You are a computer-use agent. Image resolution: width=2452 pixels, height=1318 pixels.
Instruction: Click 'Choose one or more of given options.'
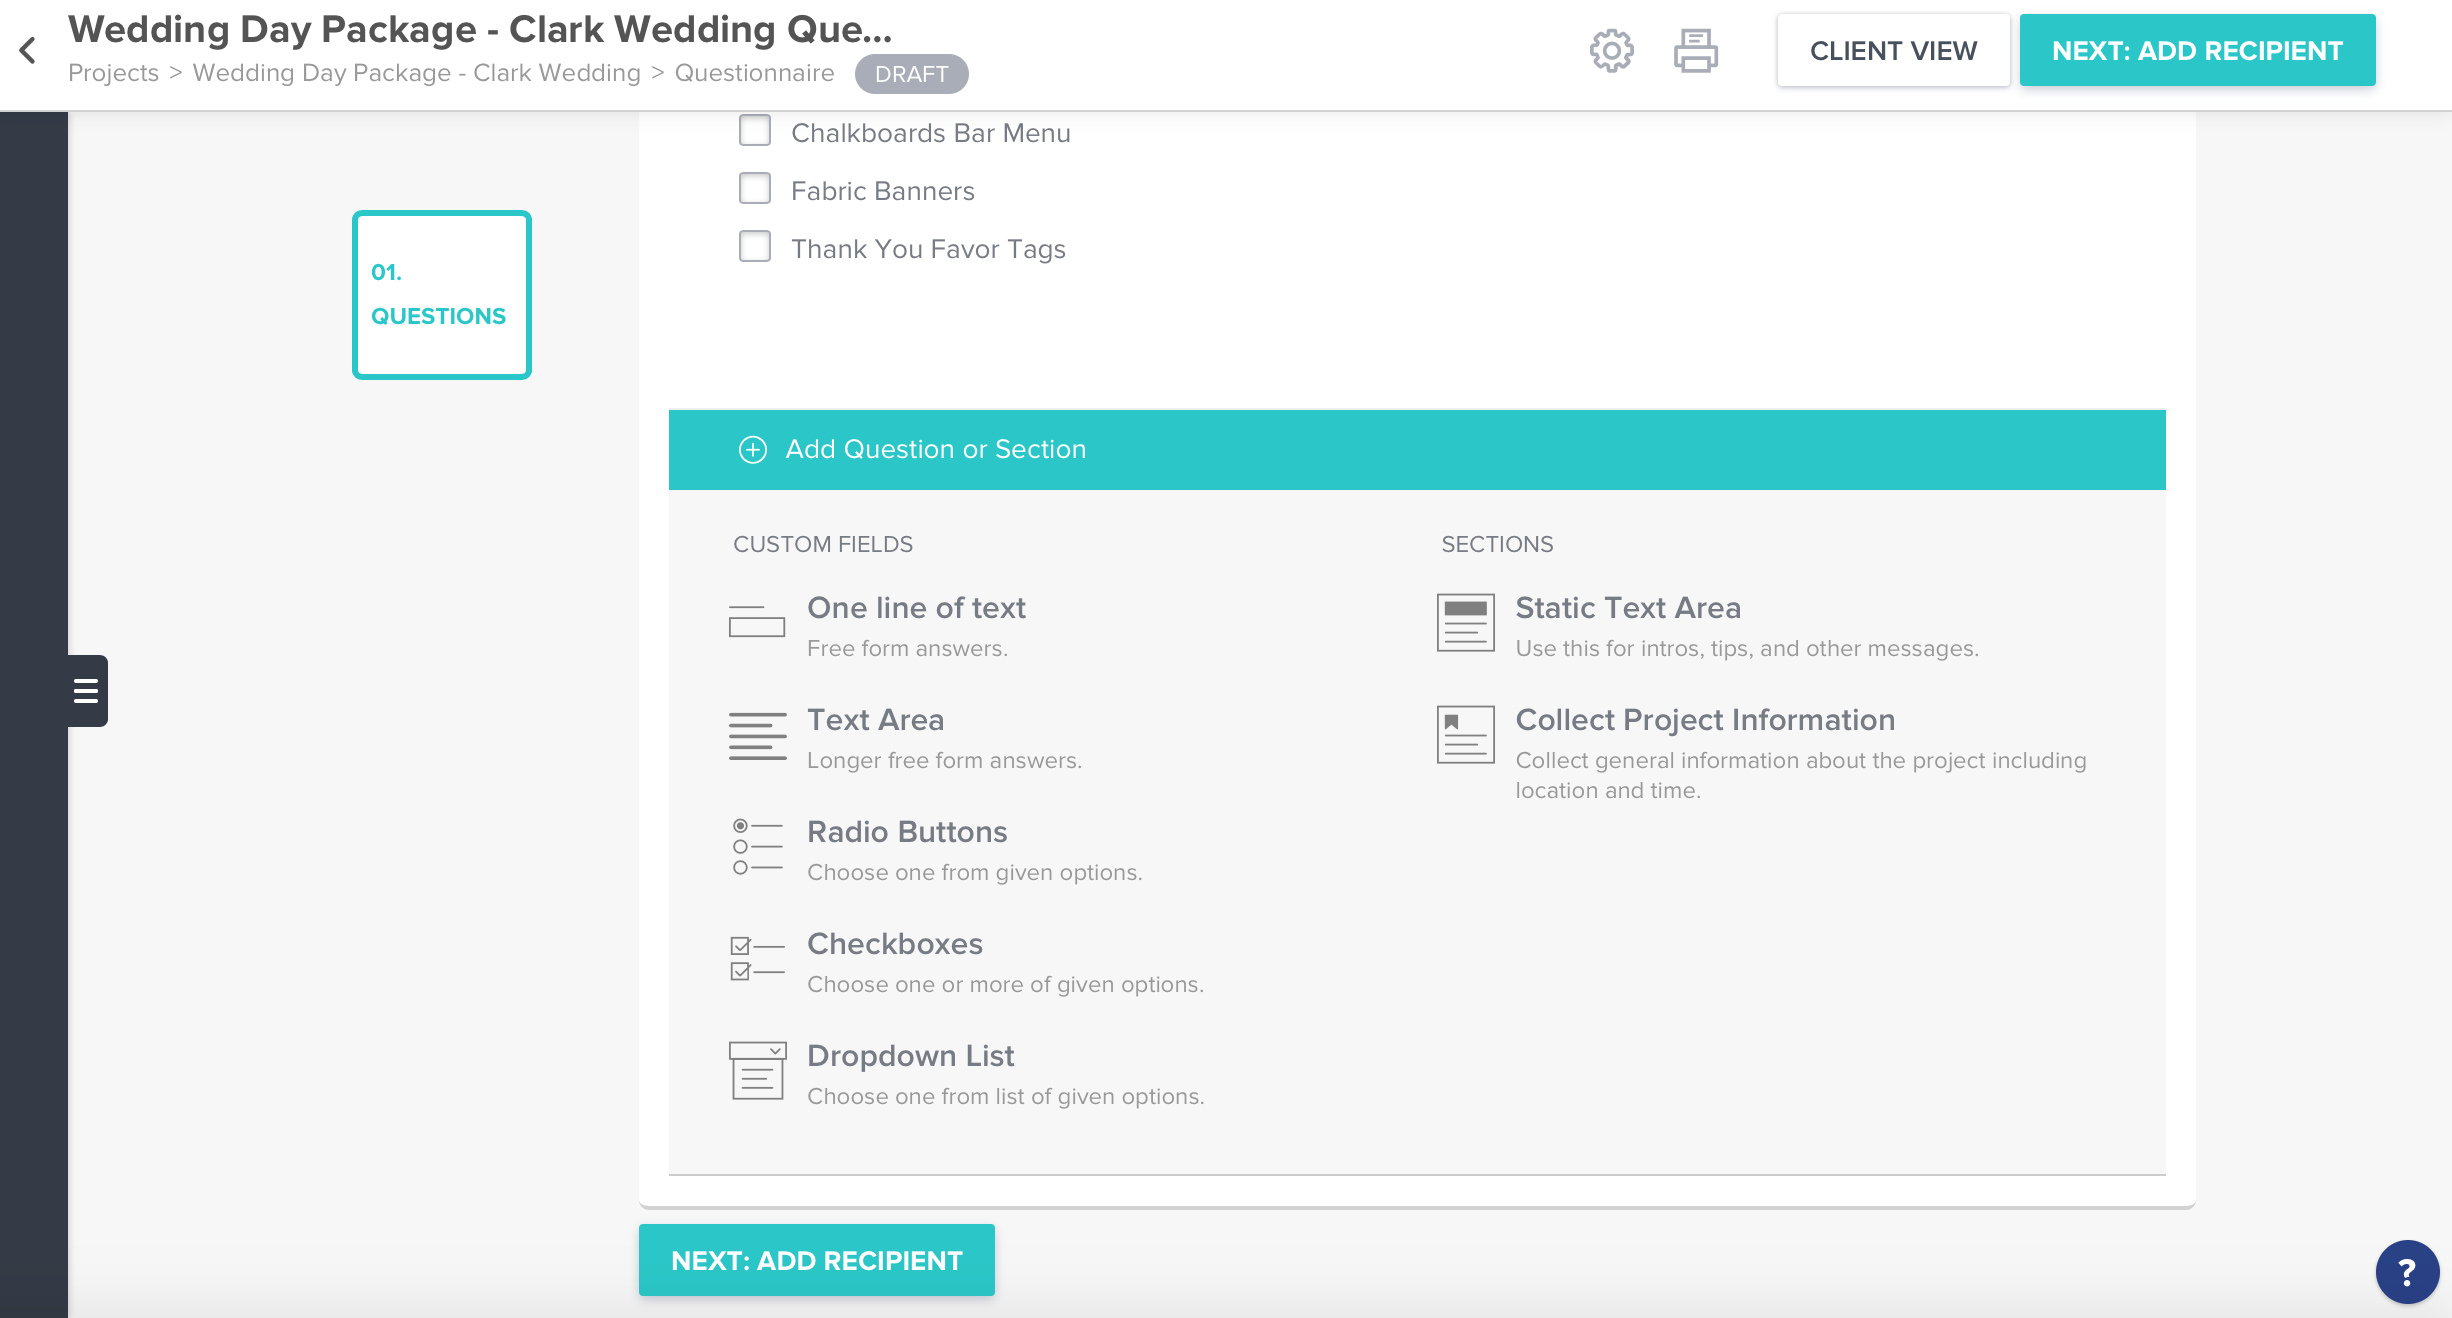click(x=1005, y=984)
